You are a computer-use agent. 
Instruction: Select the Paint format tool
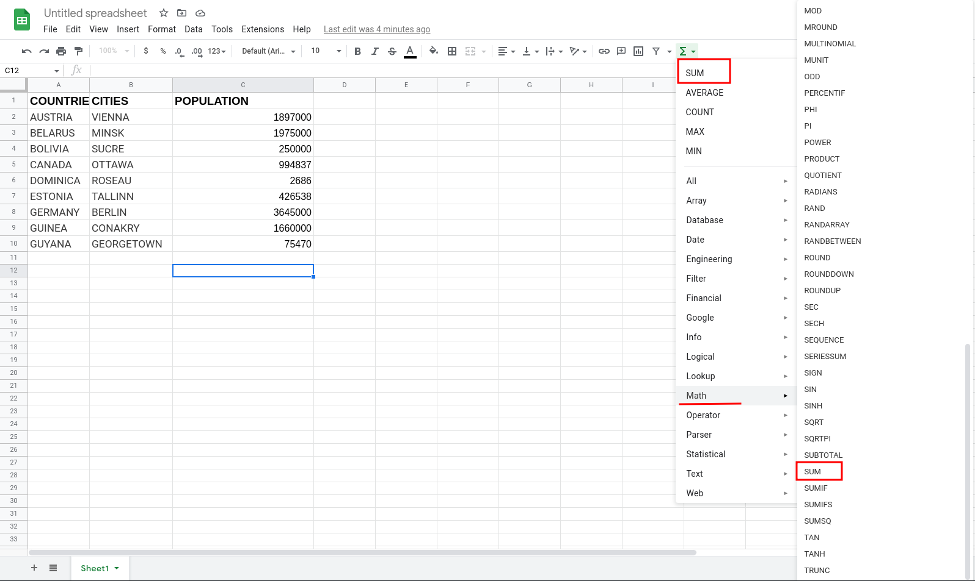[78, 51]
